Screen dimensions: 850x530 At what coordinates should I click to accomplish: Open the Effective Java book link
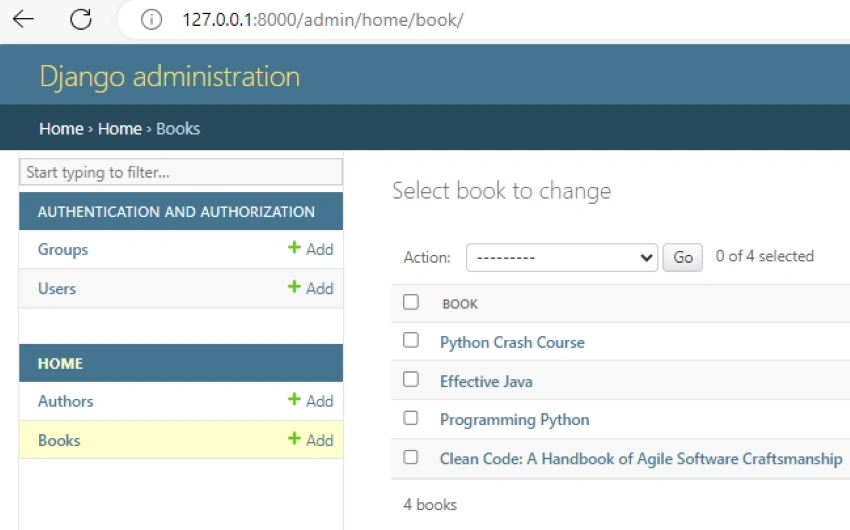coord(486,382)
